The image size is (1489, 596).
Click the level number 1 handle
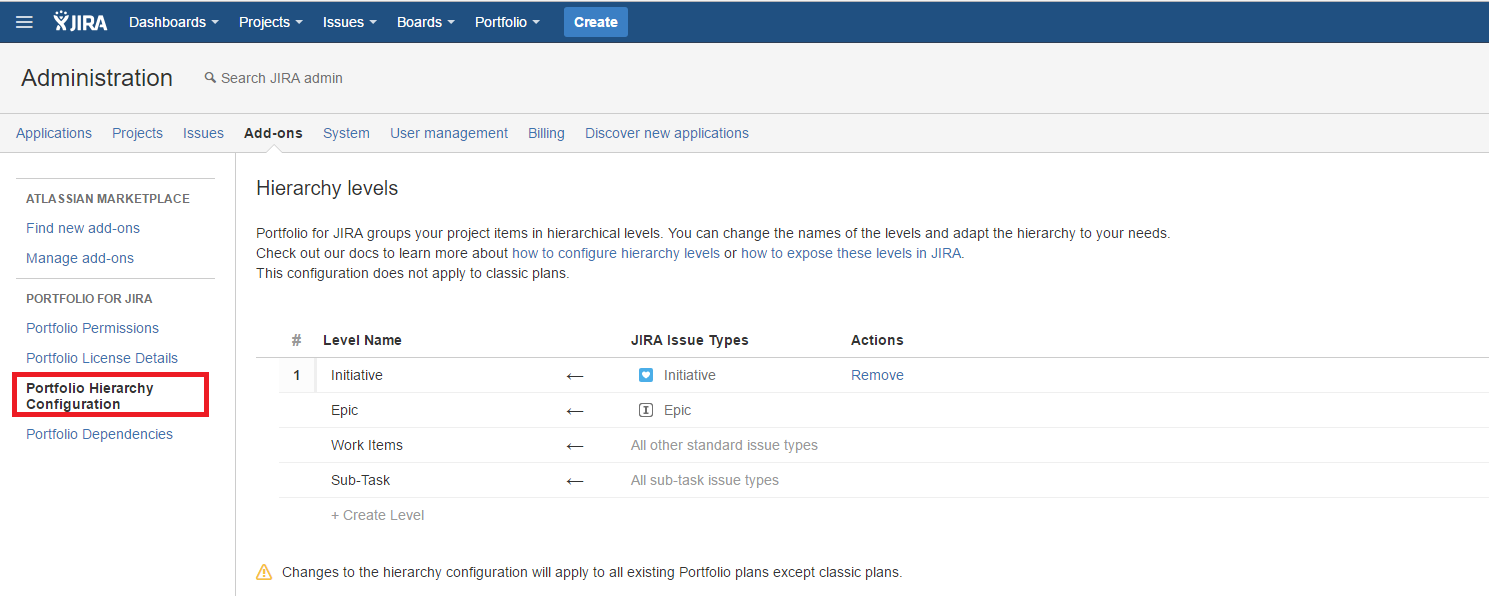297,375
